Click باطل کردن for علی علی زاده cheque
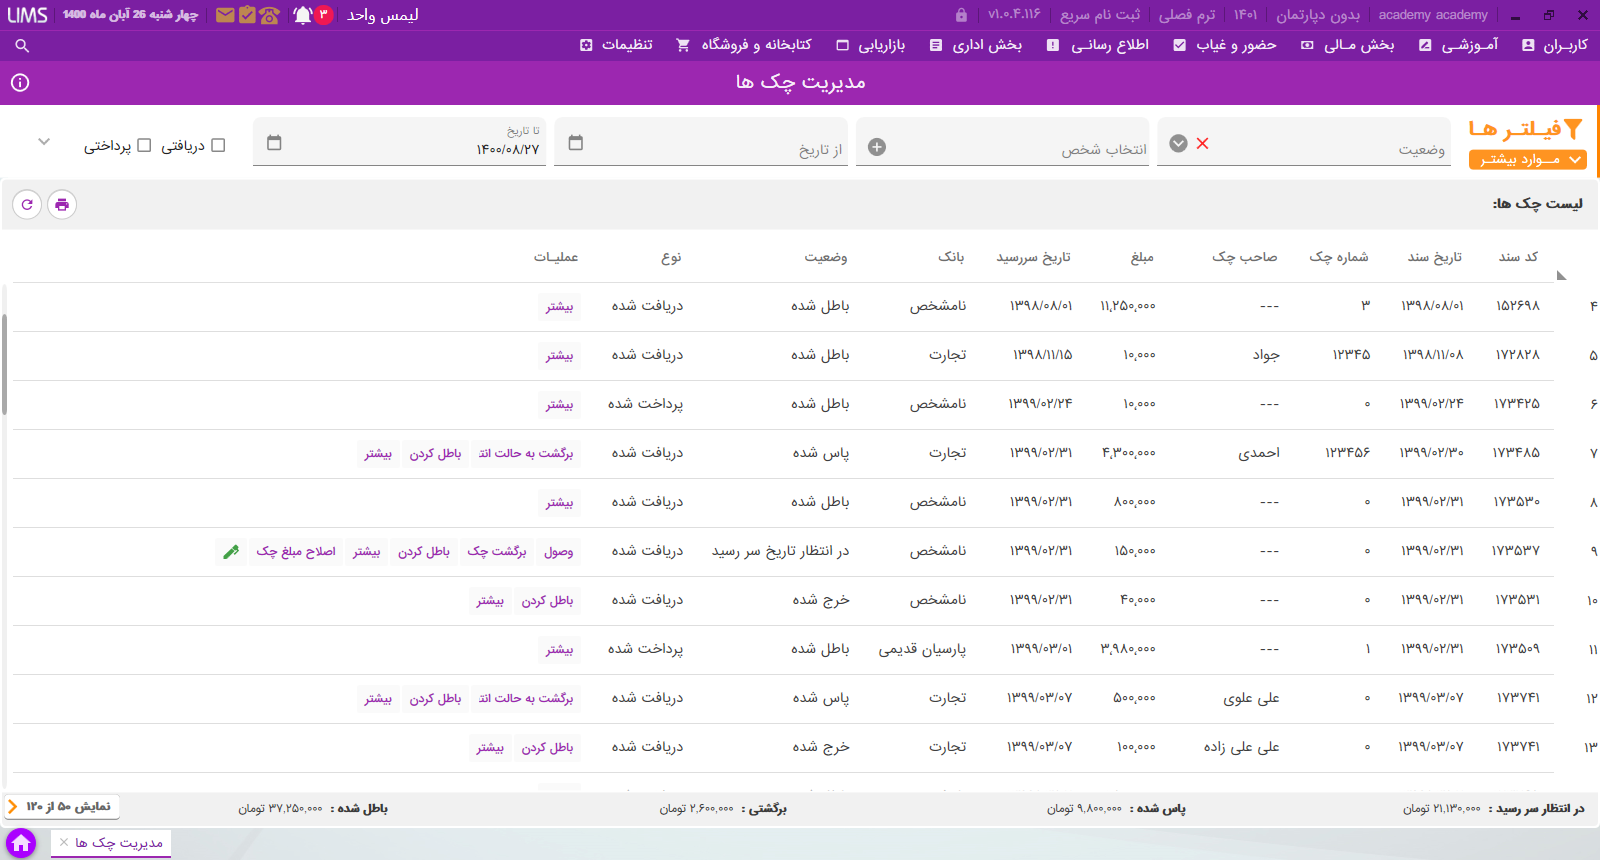The image size is (1600, 860). [x=547, y=748]
